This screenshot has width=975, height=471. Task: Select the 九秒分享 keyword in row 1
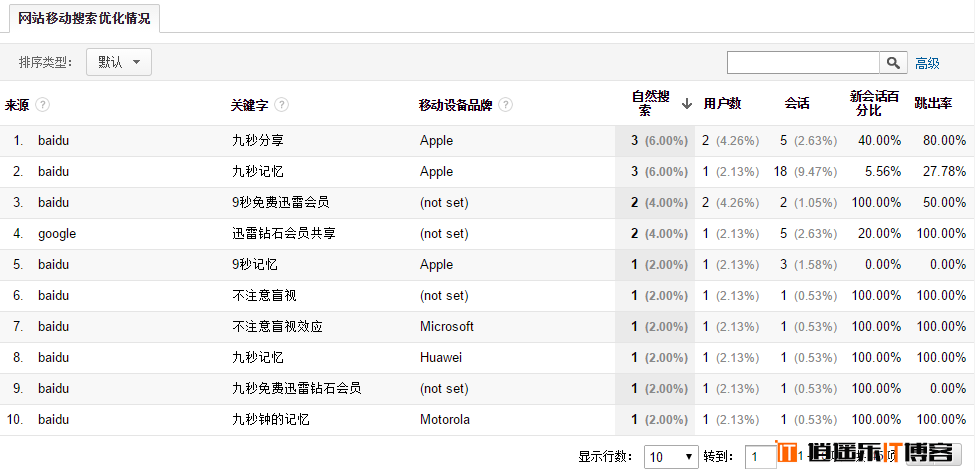pos(257,141)
